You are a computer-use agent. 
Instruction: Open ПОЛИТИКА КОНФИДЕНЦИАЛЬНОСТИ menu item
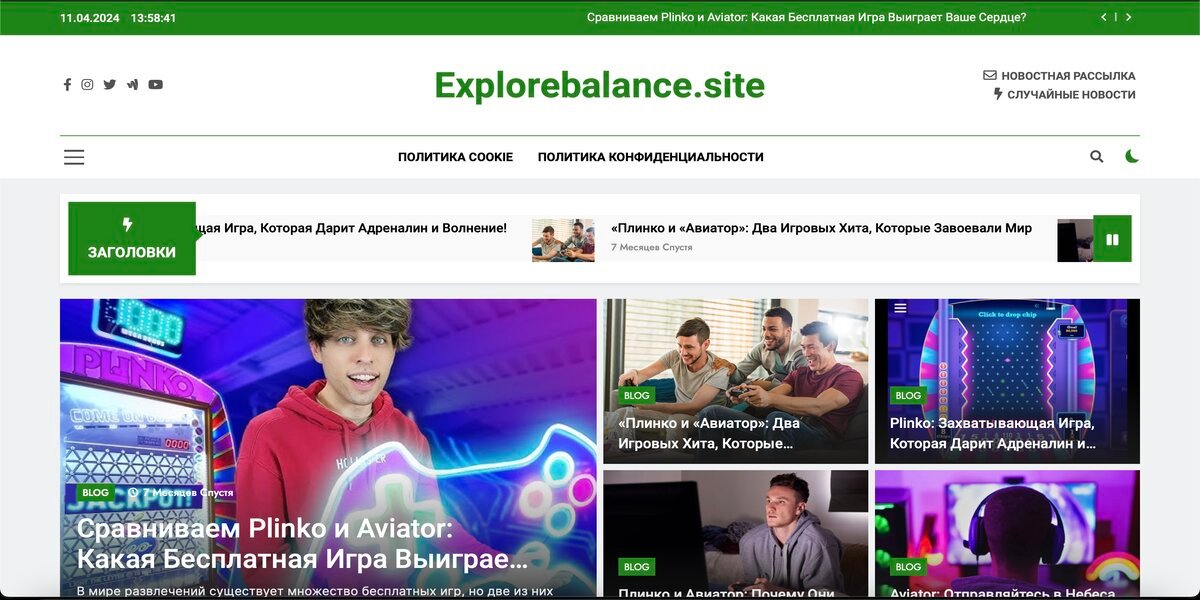coord(651,156)
